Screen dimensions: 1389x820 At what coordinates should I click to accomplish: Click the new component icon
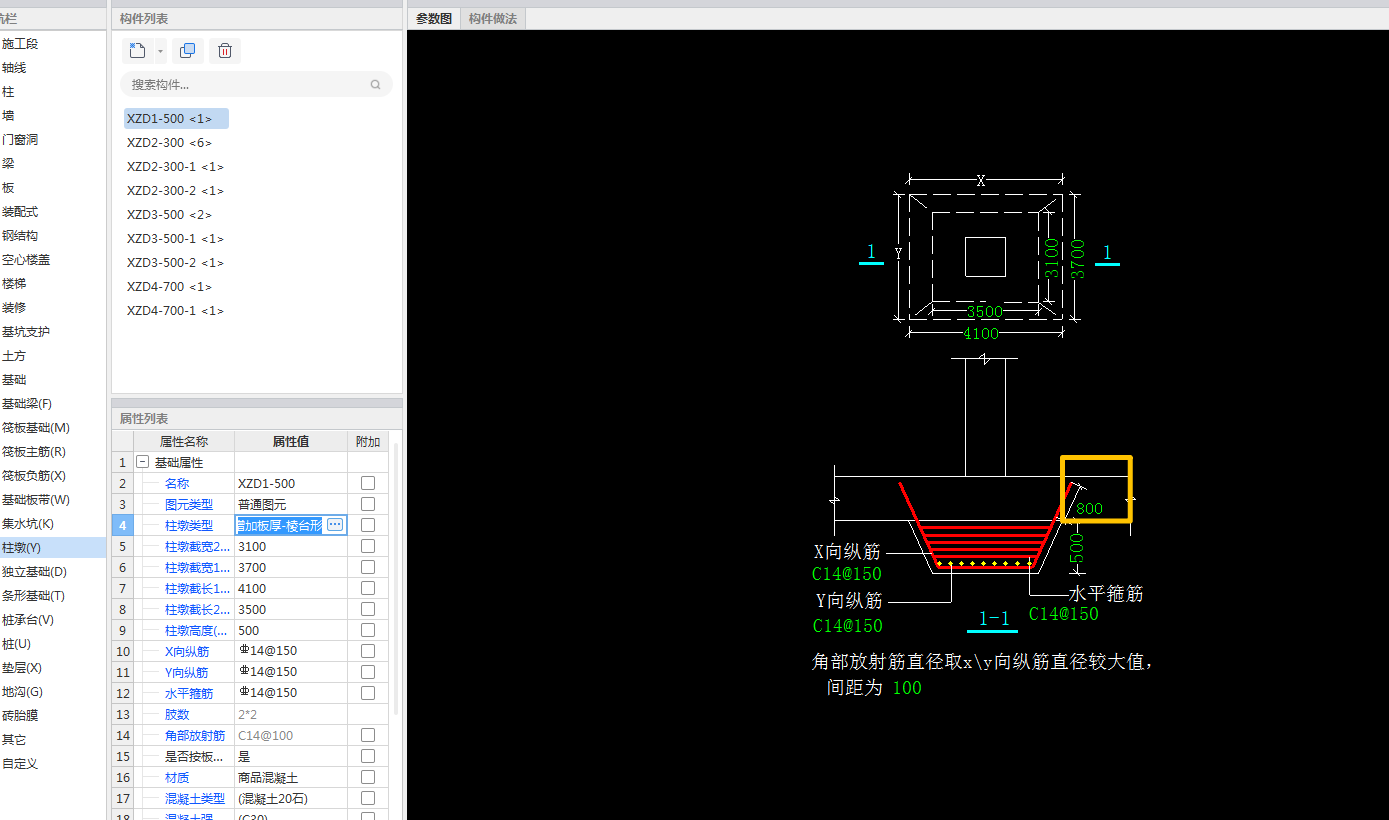(138, 51)
